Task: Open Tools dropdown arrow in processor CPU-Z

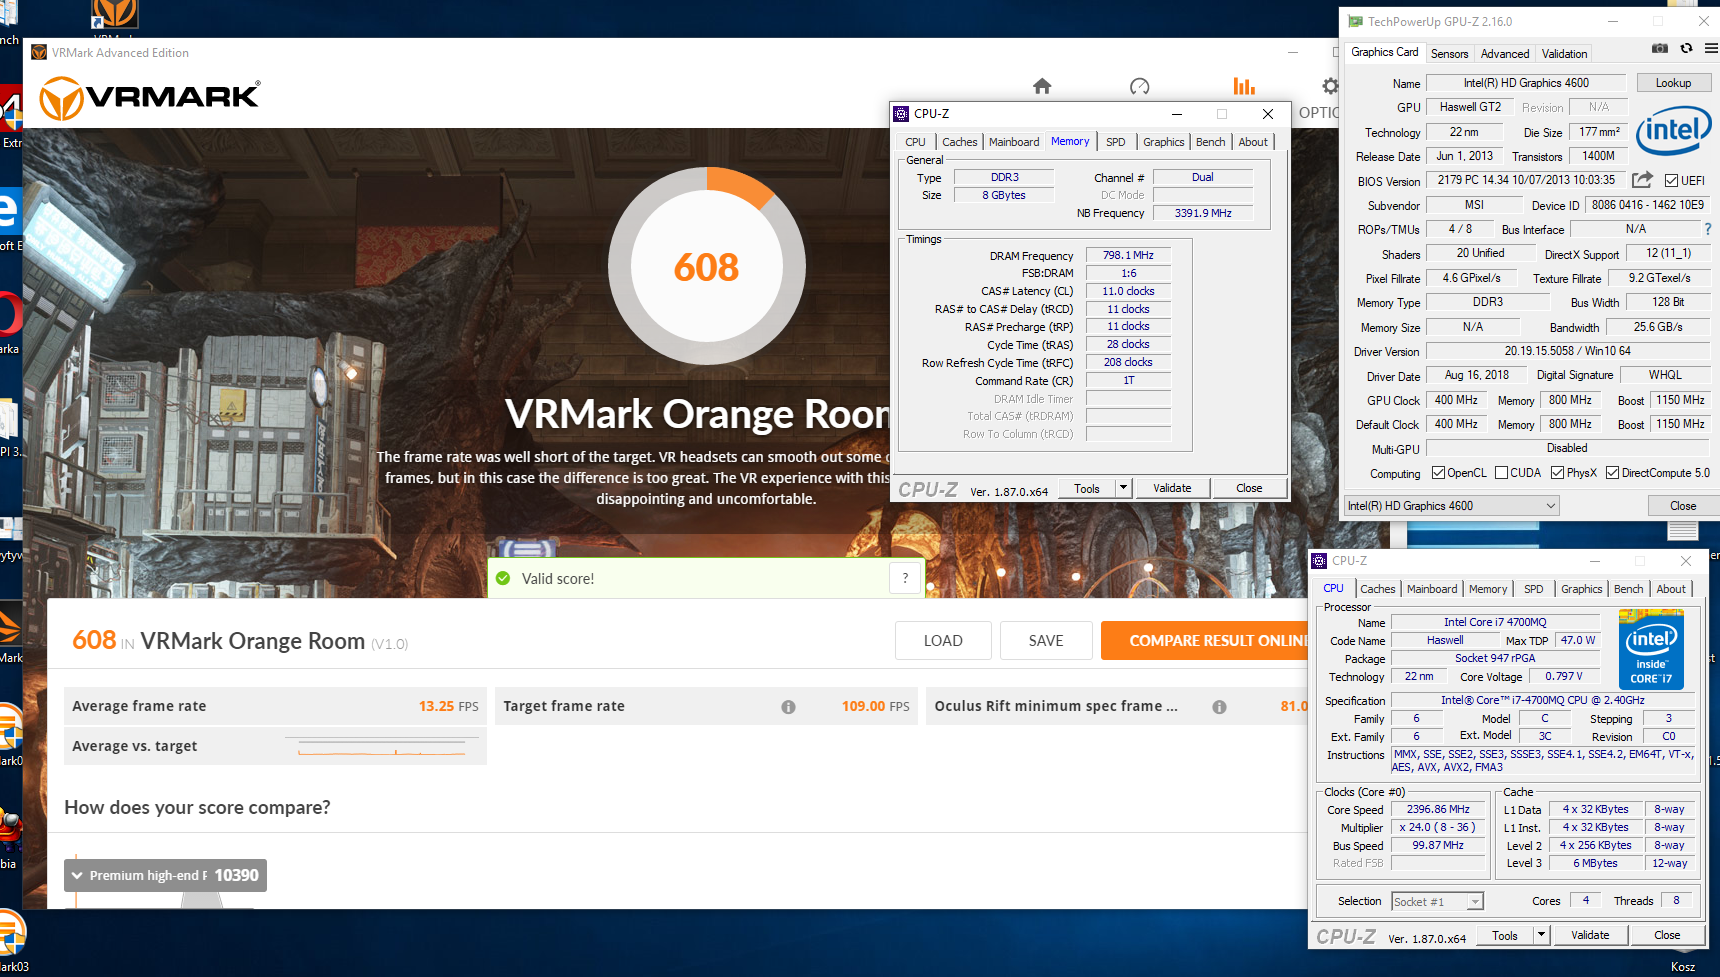Action: 1541,935
